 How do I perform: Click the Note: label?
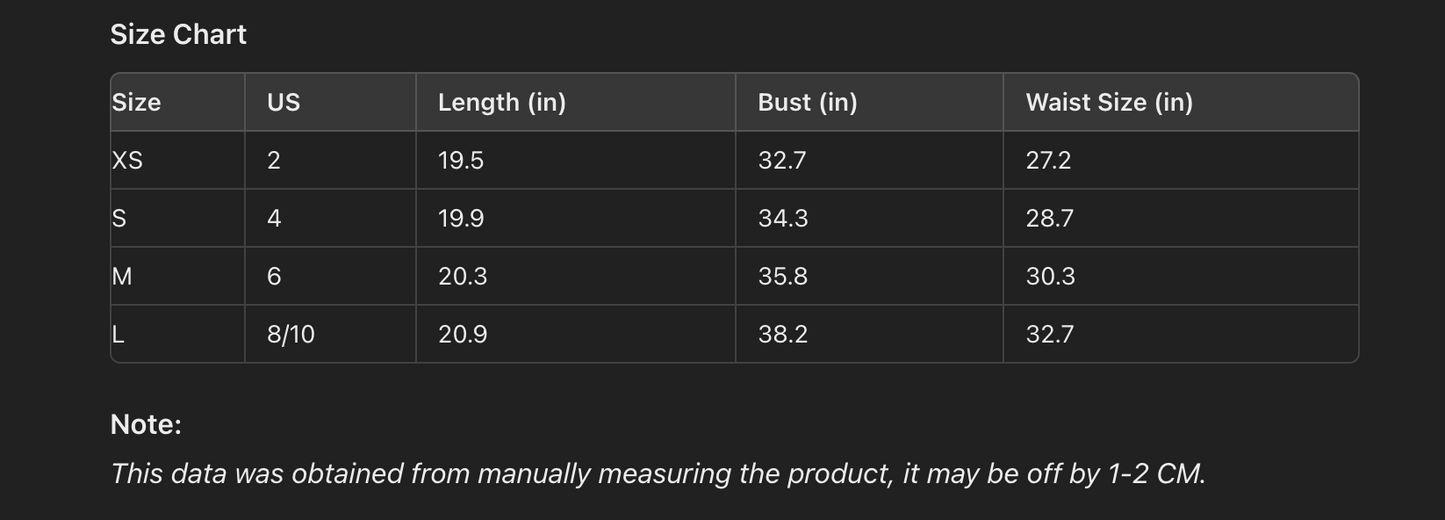pyautogui.click(x=146, y=424)
